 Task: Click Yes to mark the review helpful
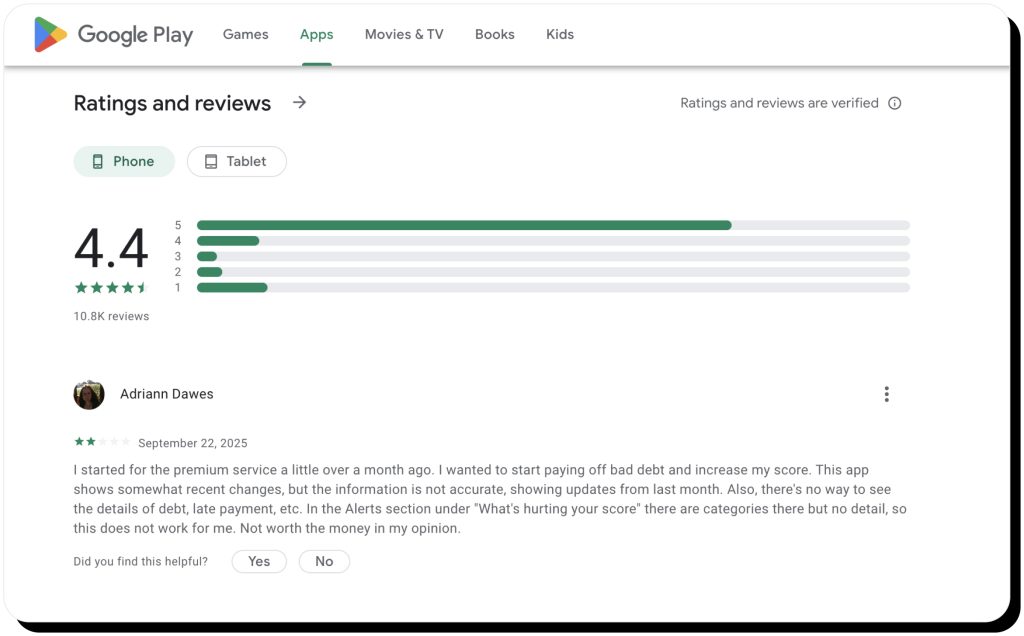click(x=258, y=561)
